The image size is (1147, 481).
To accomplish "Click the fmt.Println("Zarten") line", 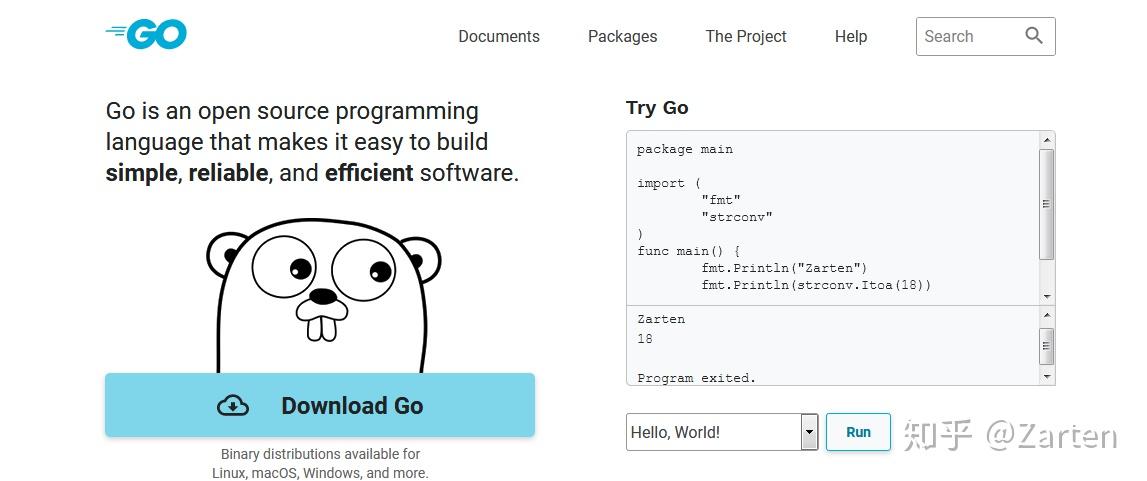I will tap(784, 268).
